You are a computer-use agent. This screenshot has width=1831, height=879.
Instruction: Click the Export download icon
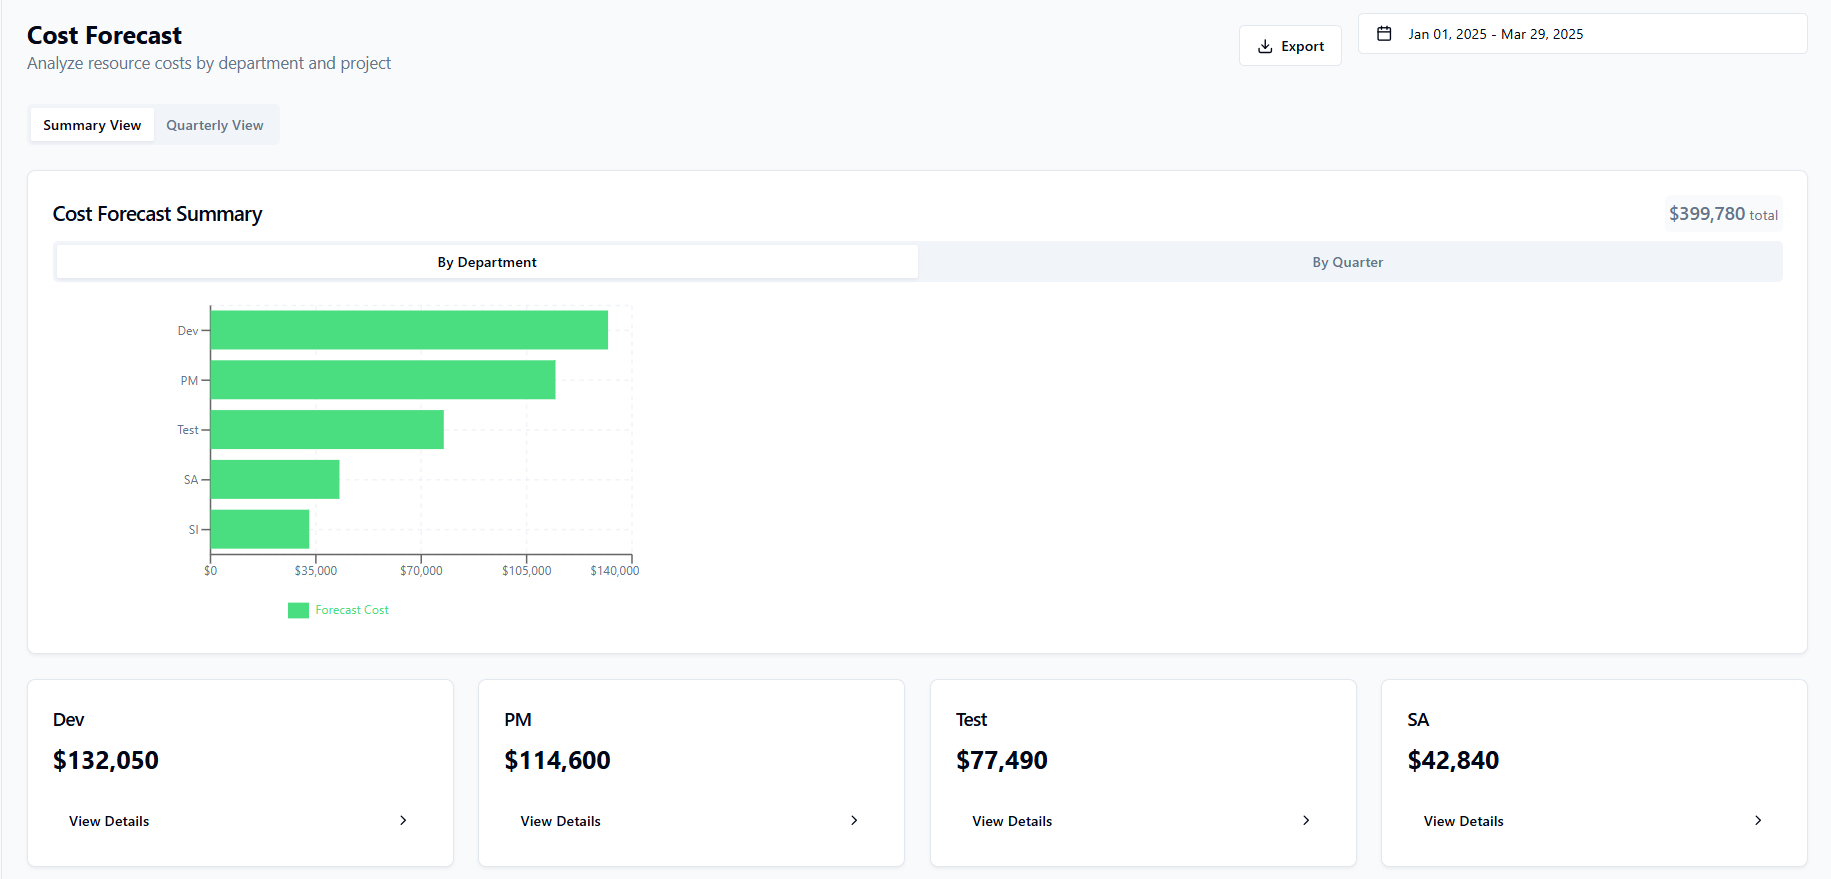pos(1265,46)
